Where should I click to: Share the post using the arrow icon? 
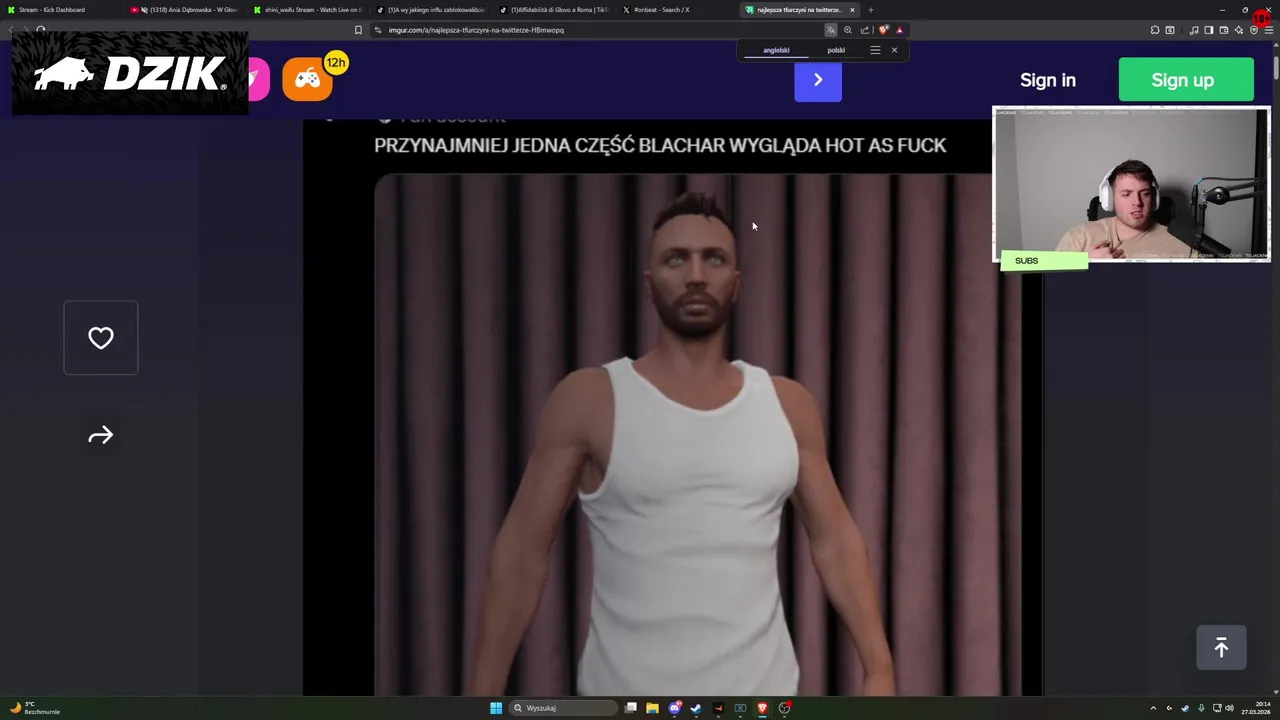tap(101, 435)
